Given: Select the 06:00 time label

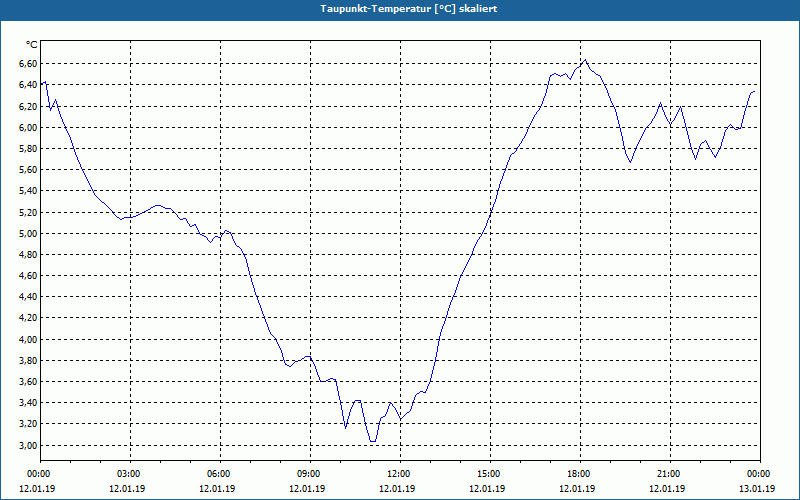Looking at the screenshot, I should (x=220, y=474).
